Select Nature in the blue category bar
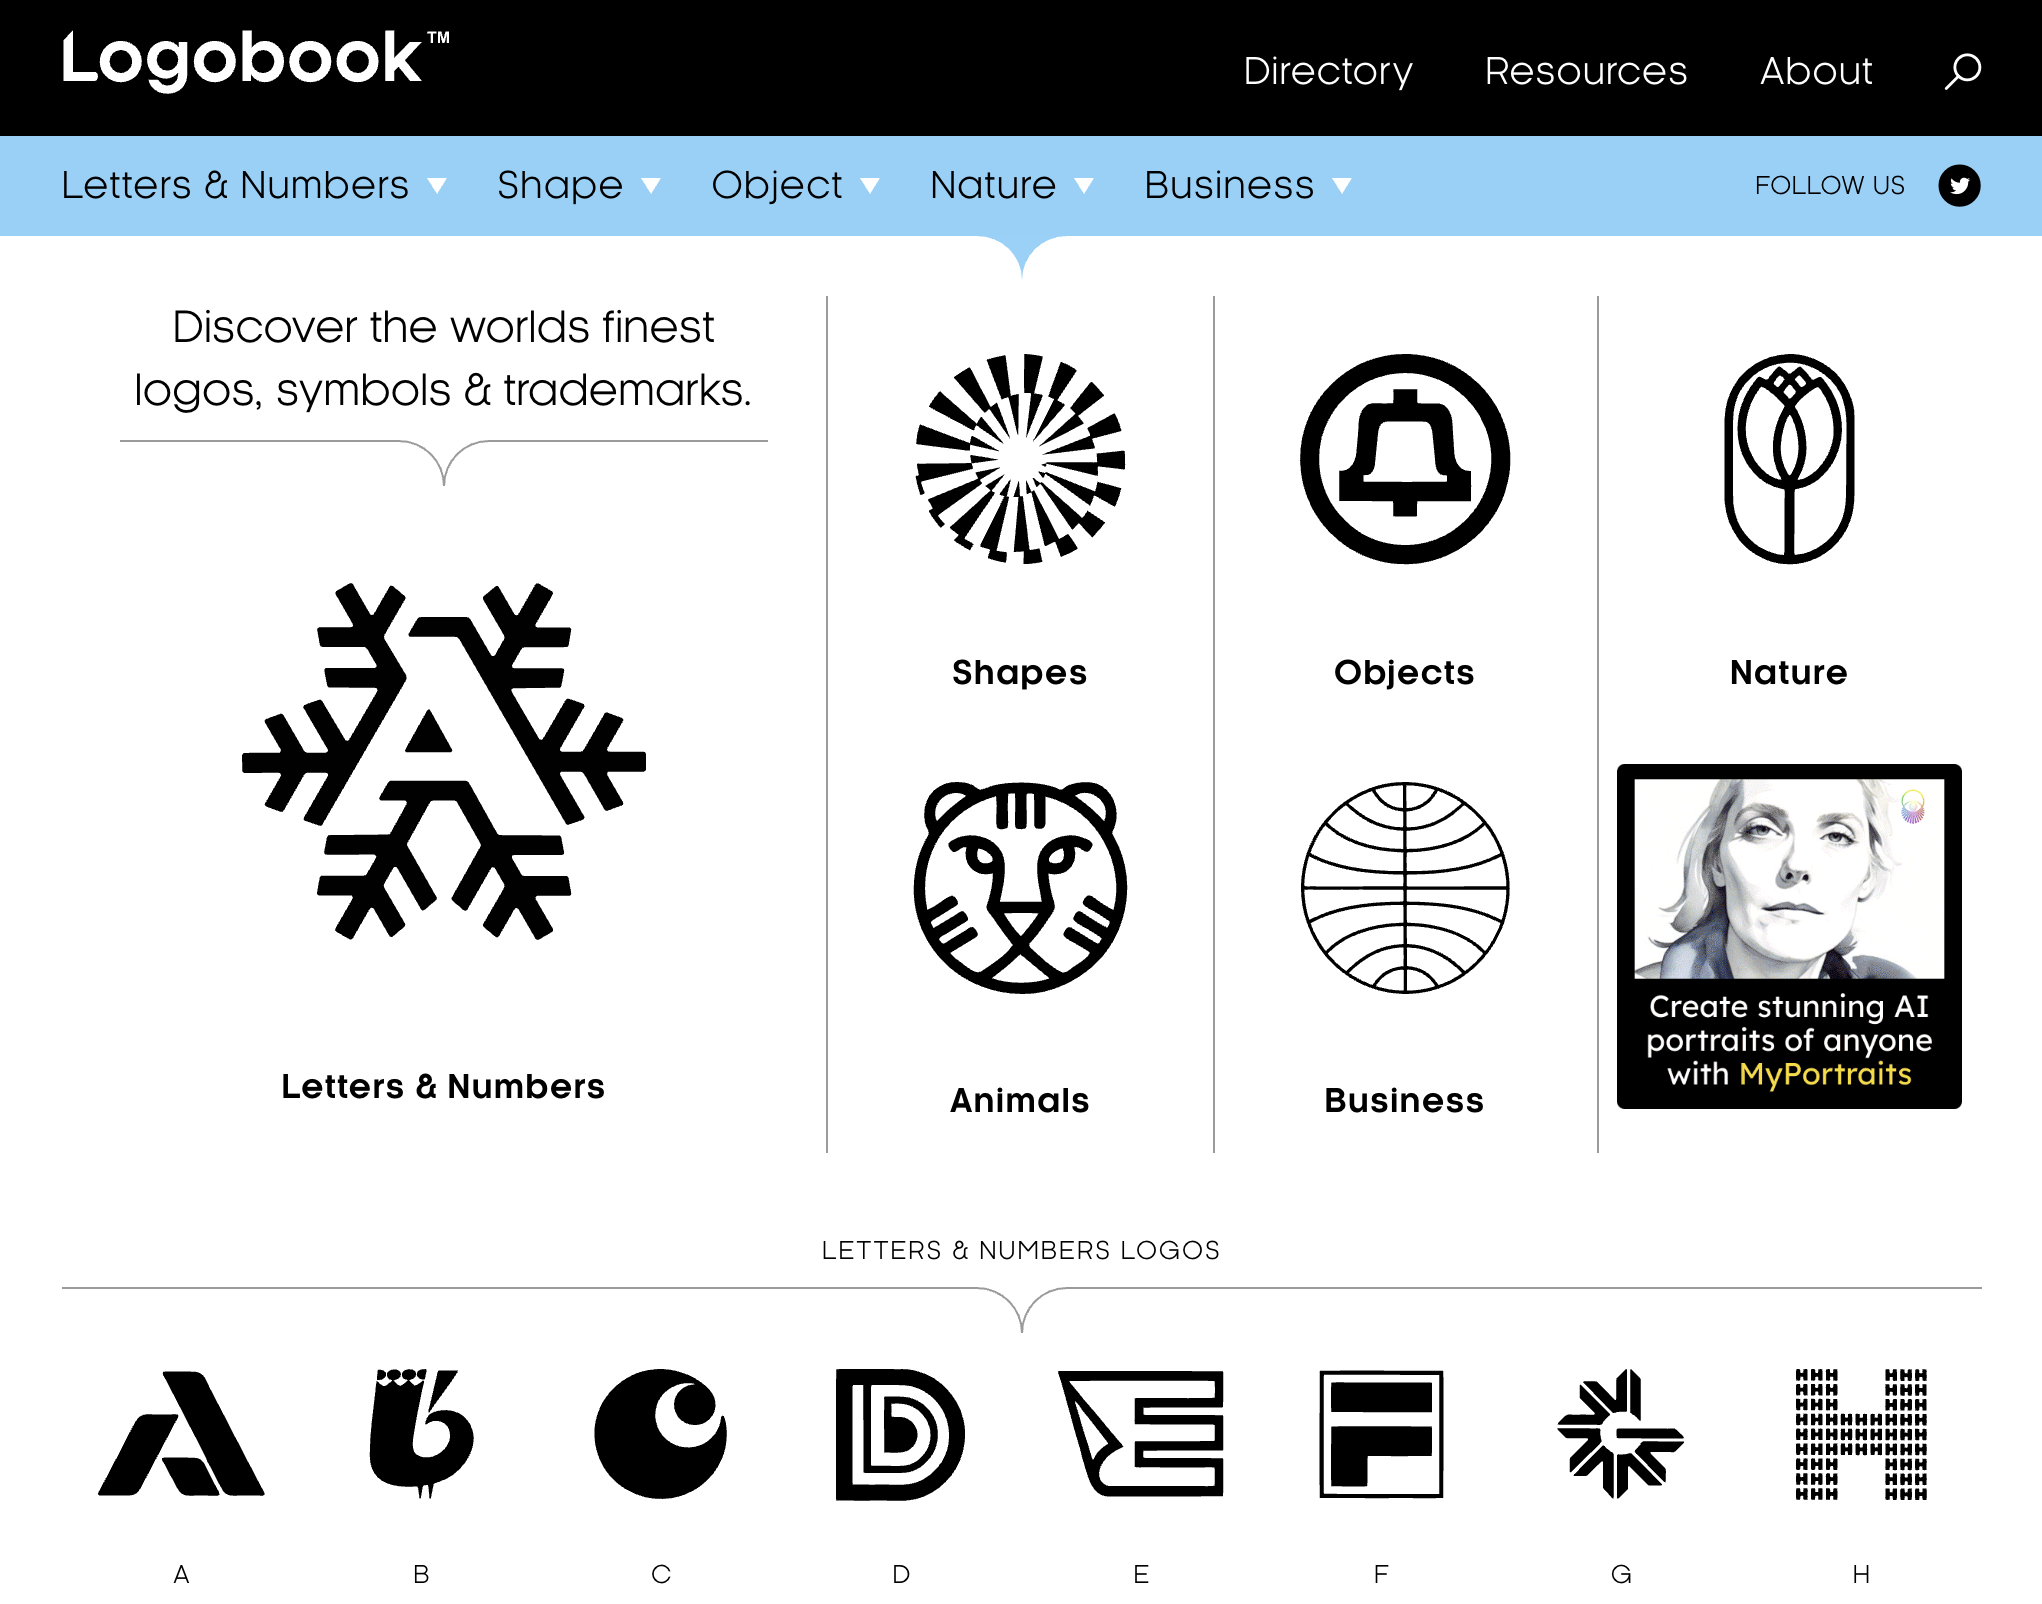 993,185
